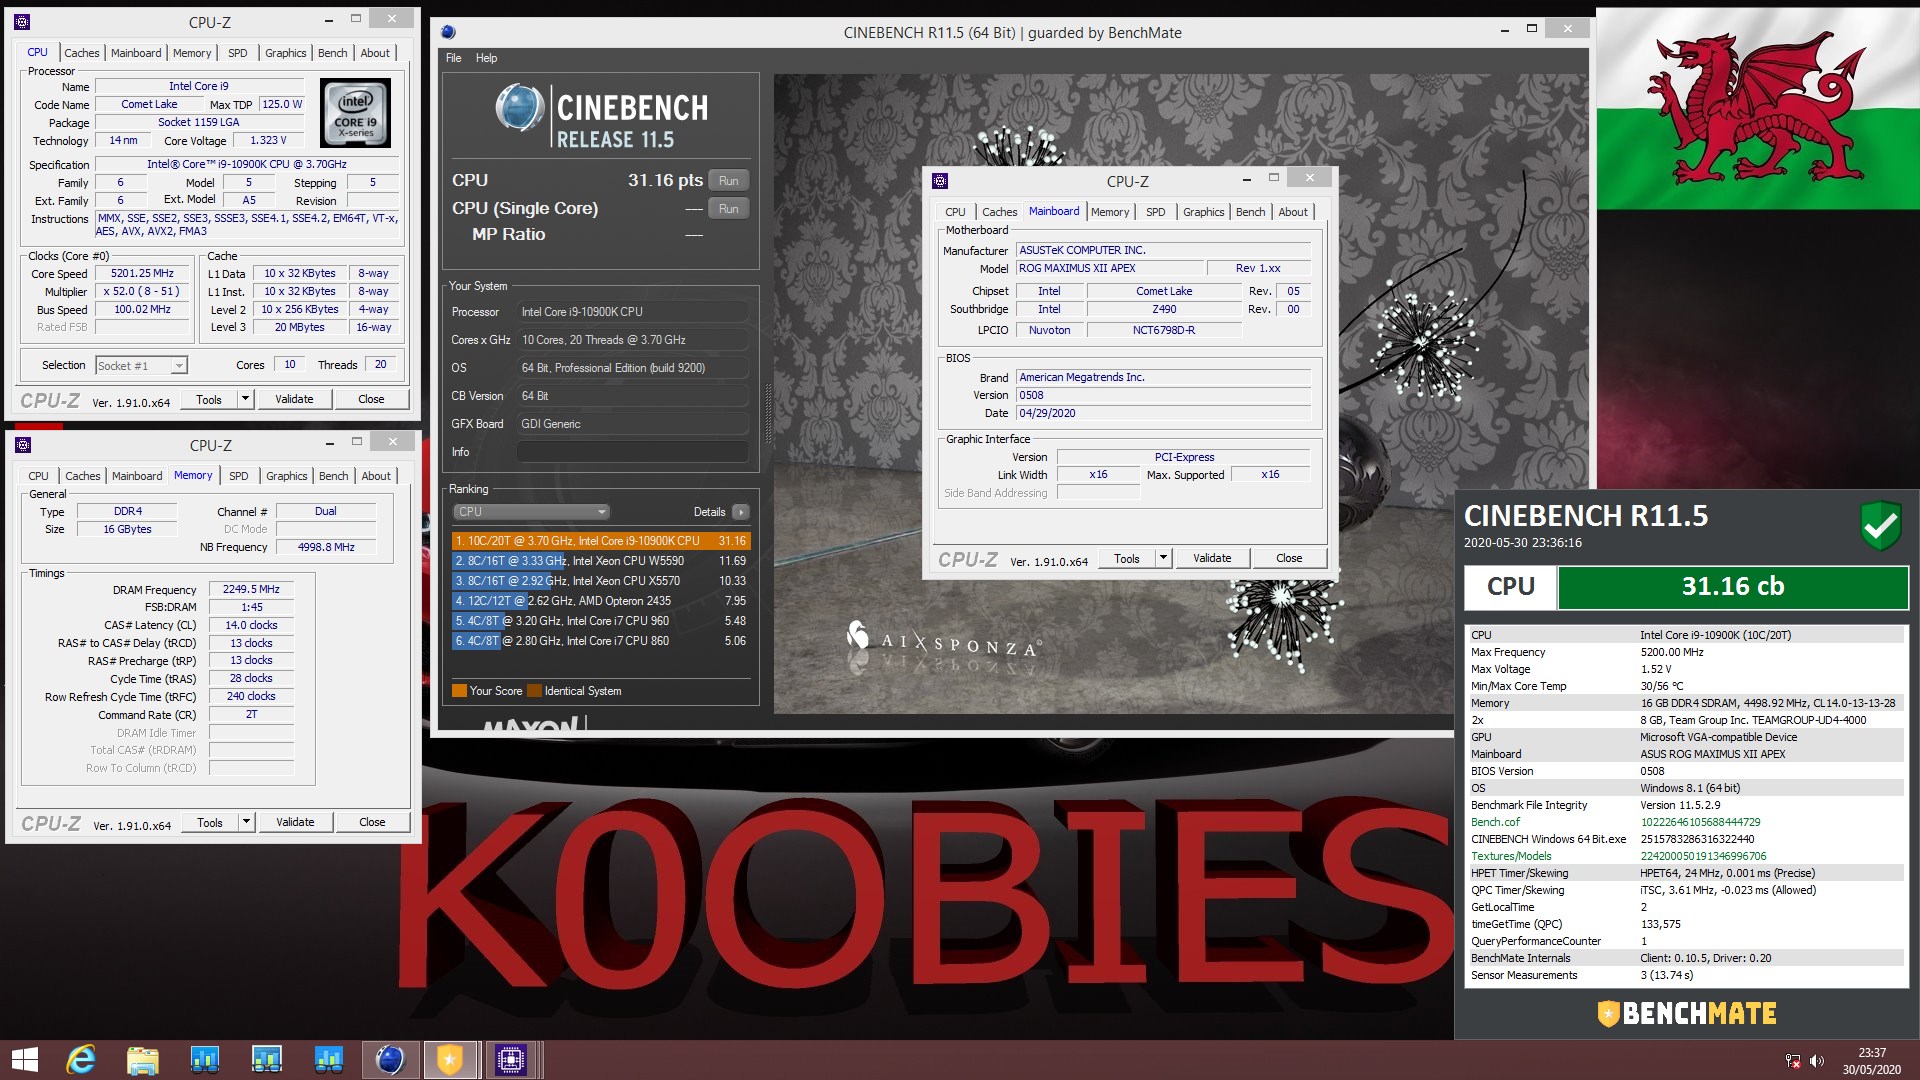This screenshot has height=1080, width=1920.
Task: Open the Cinebench window title-bar icon
Action: pos(448,33)
